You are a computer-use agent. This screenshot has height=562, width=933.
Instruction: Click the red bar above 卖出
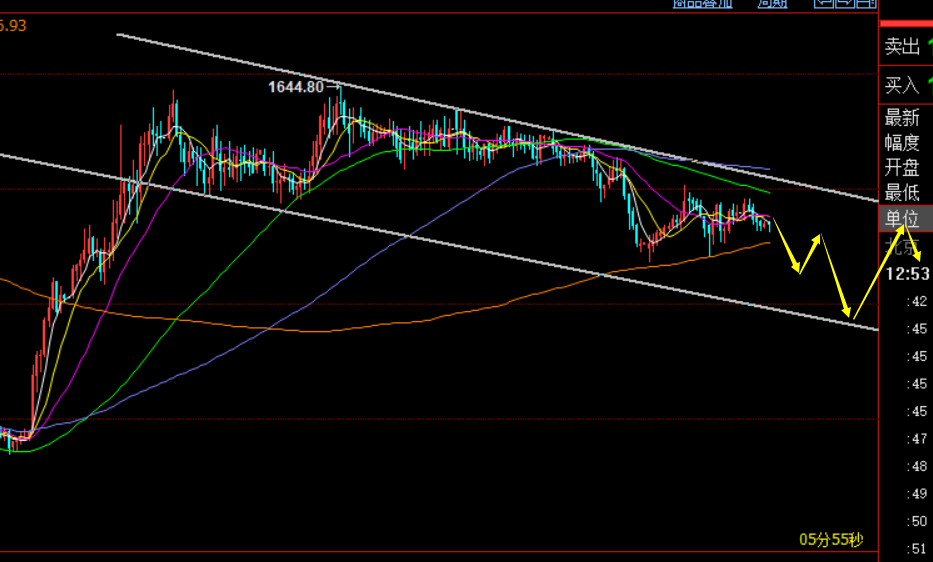click(x=906, y=24)
